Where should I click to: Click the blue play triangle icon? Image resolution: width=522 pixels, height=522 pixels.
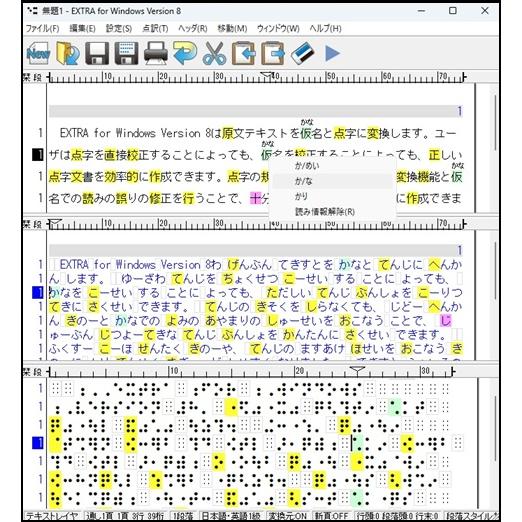point(332,53)
